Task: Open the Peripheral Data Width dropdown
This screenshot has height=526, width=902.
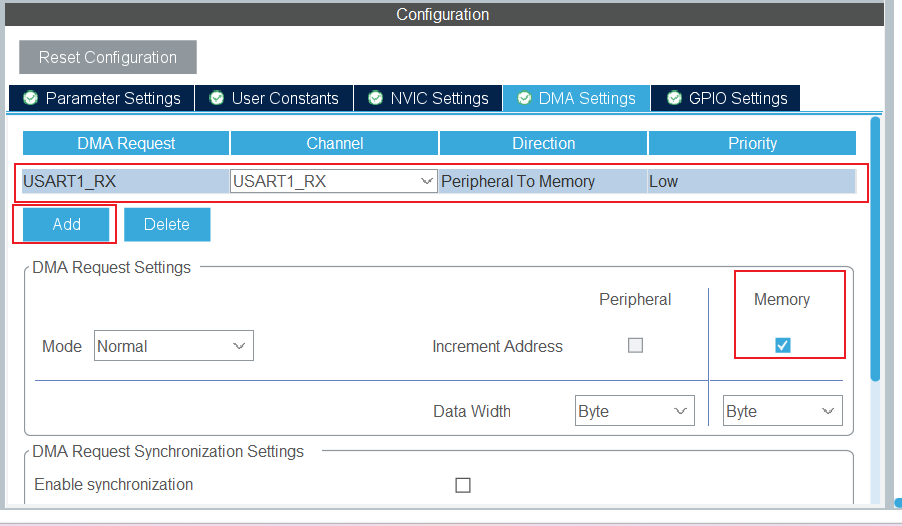Action: pyautogui.click(x=635, y=411)
